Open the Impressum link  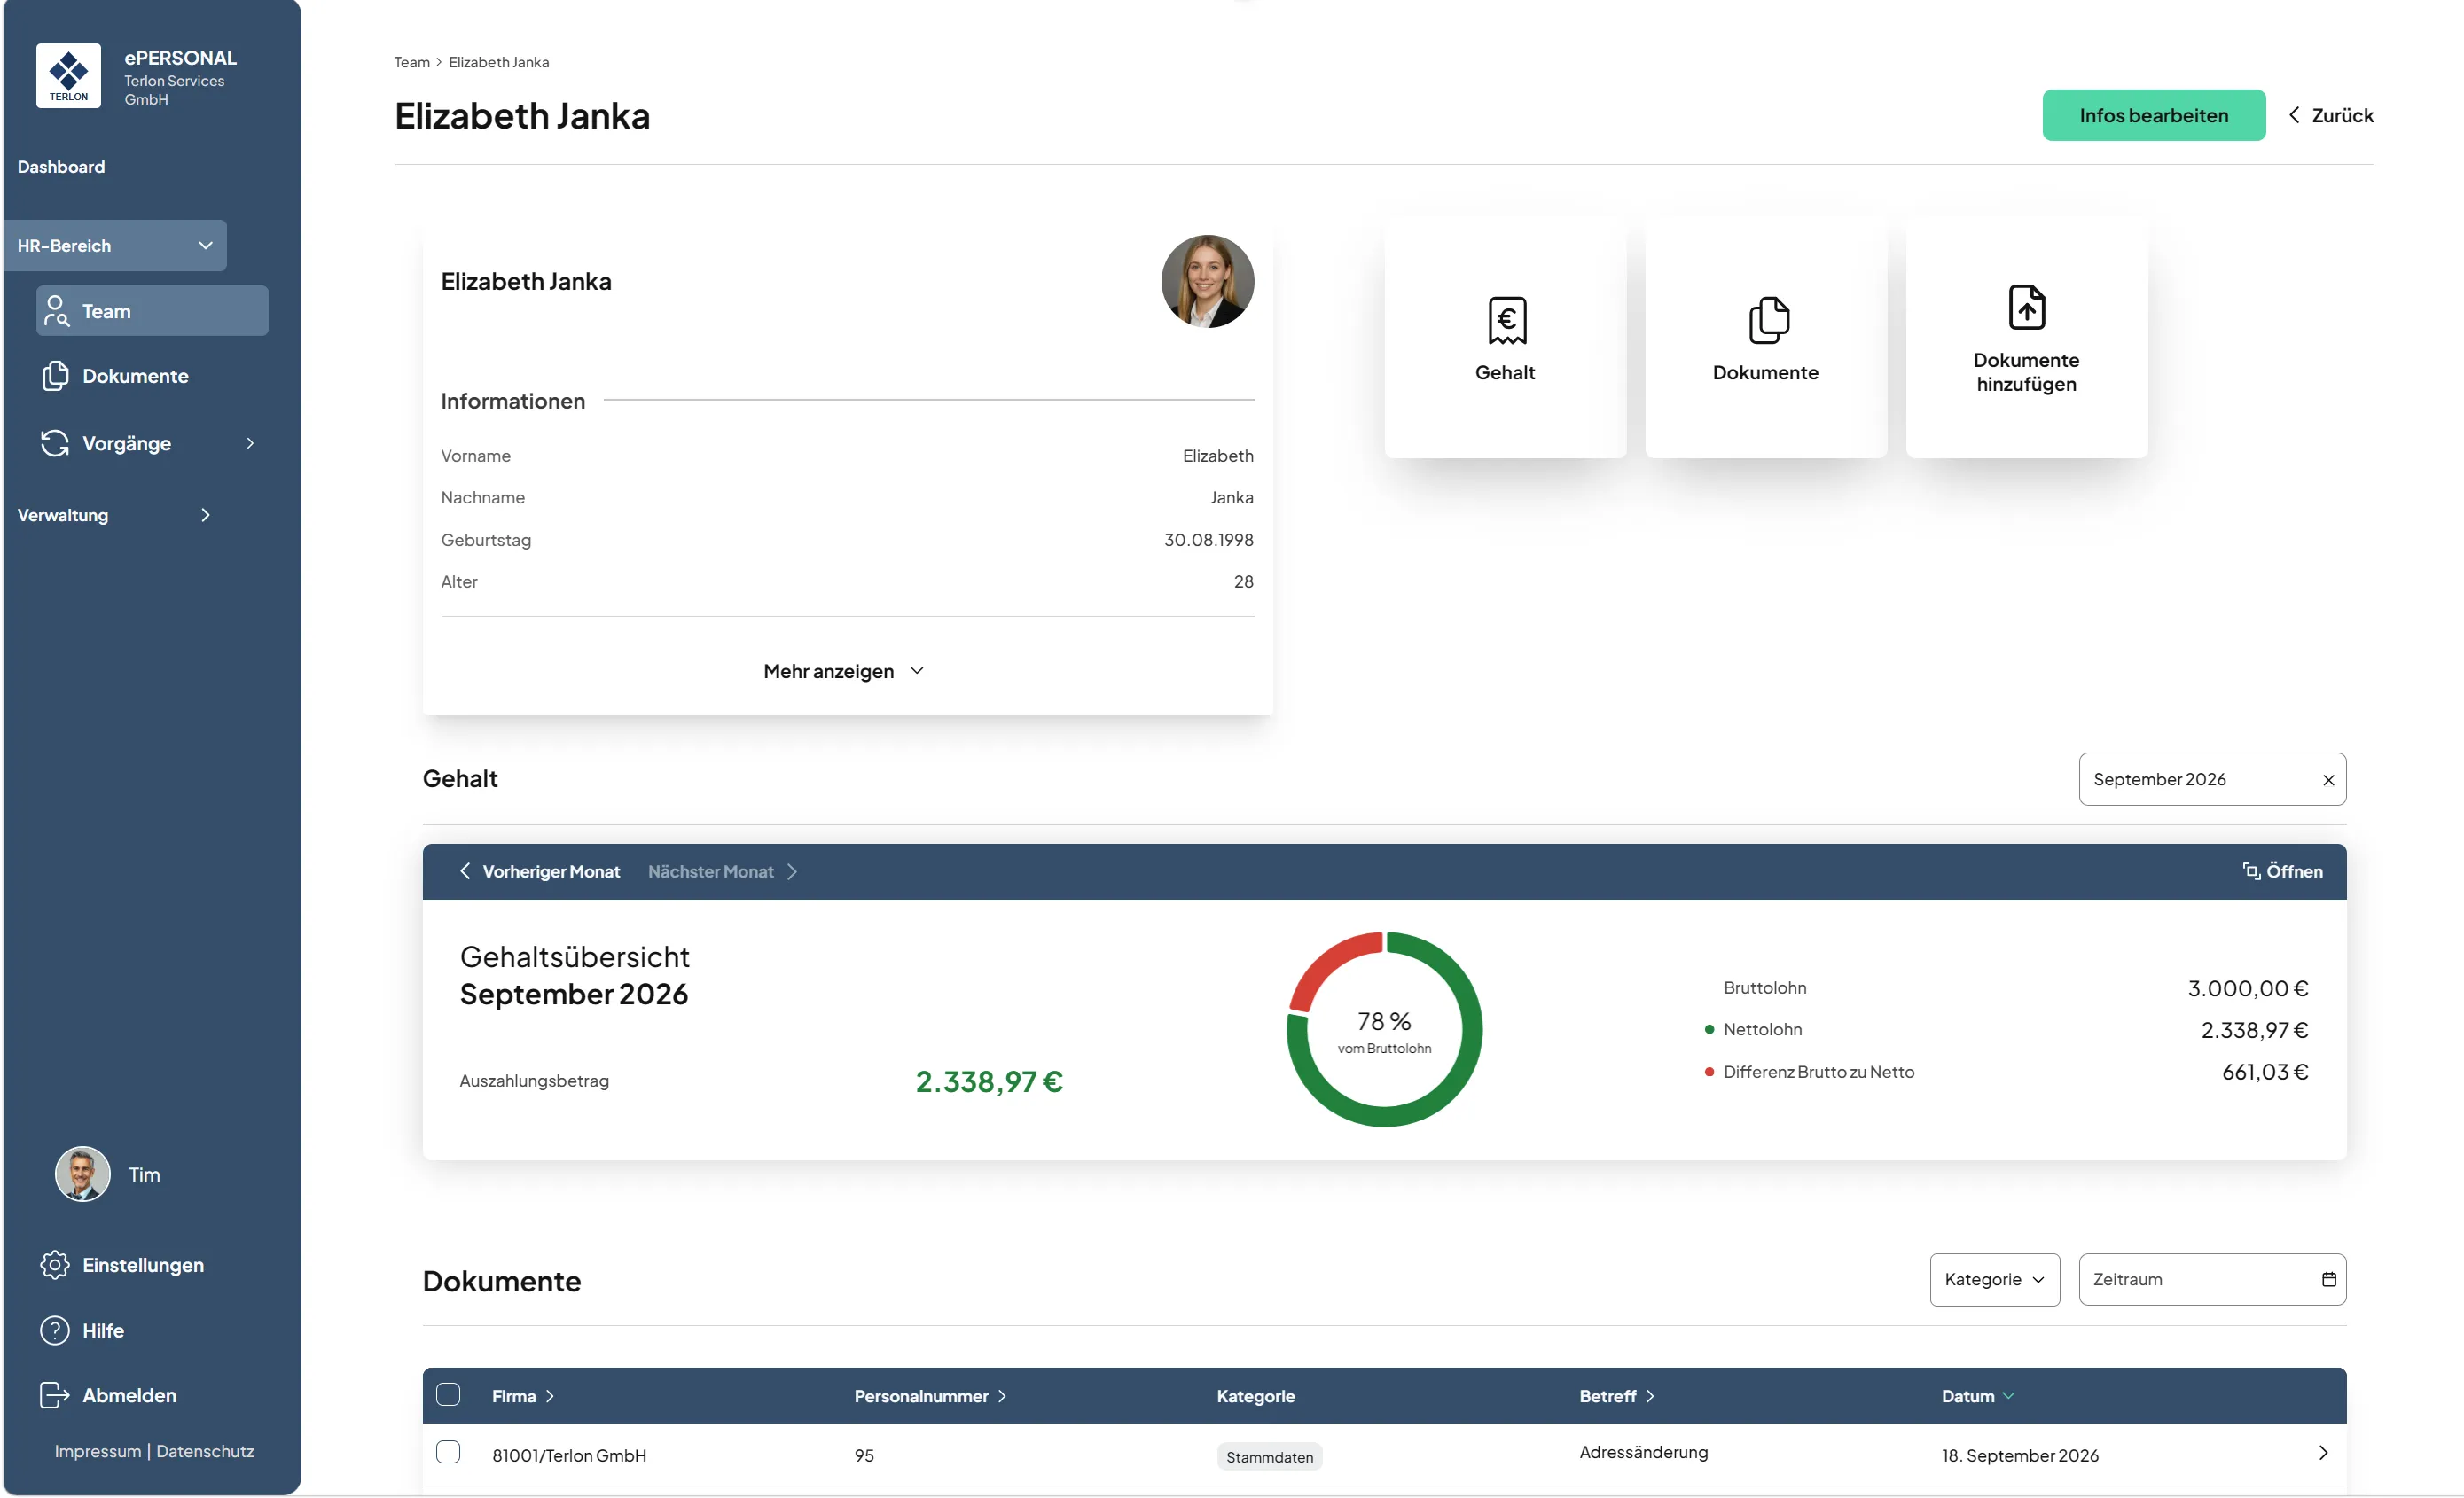tap(98, 1452)
